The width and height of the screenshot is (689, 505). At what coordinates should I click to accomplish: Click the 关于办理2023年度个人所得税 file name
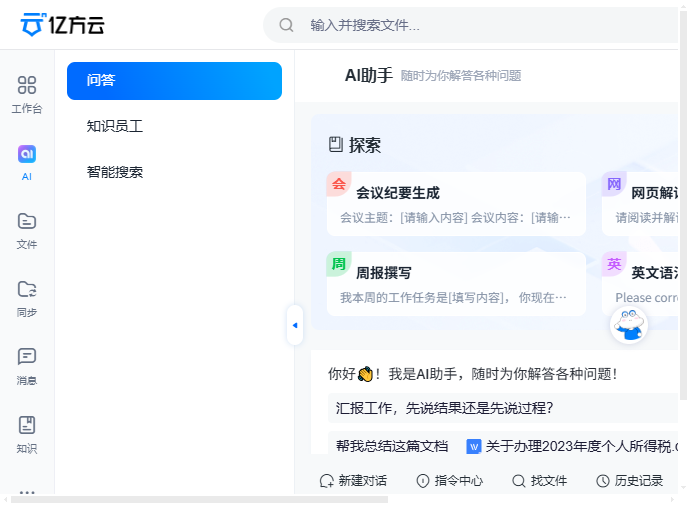tap(582, 447)
